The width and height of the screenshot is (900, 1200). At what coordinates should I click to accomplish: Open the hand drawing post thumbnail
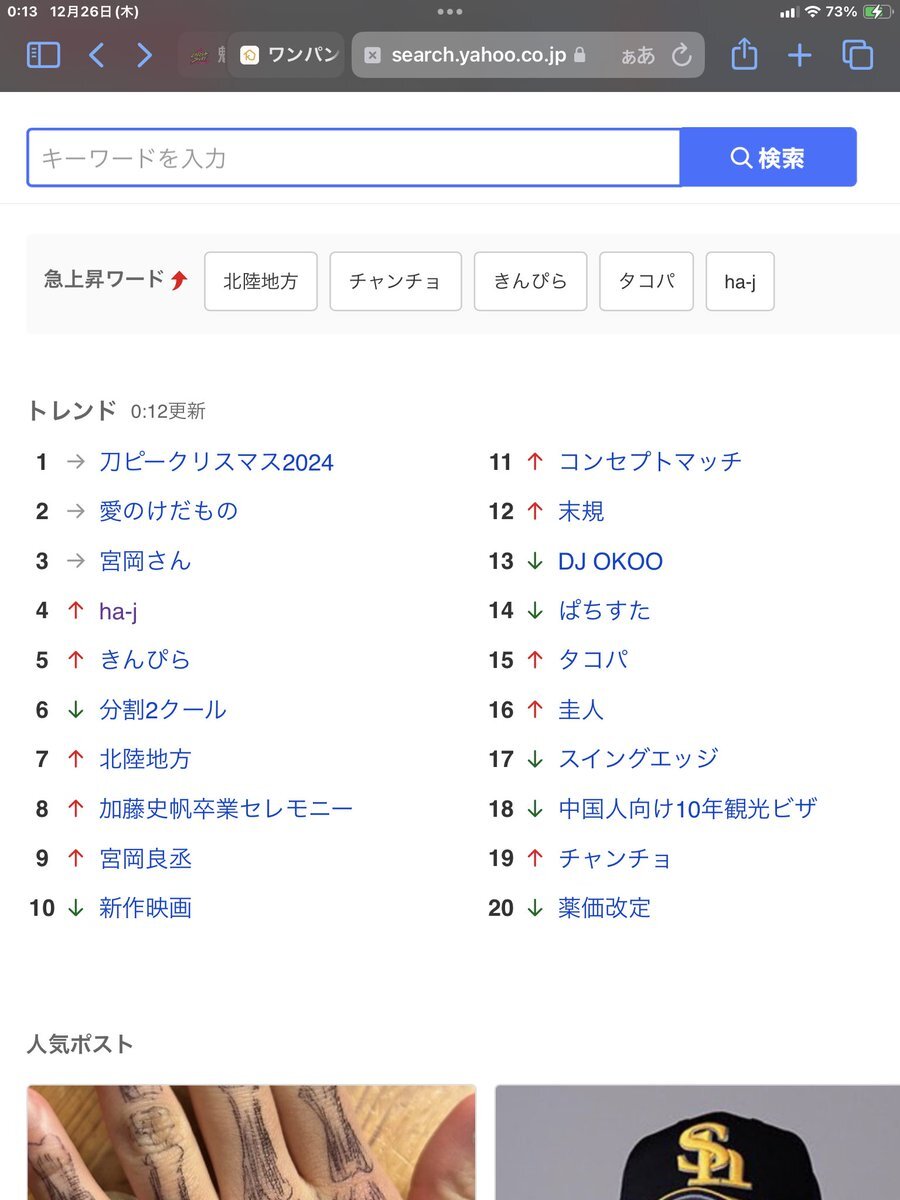point(251,1142)
